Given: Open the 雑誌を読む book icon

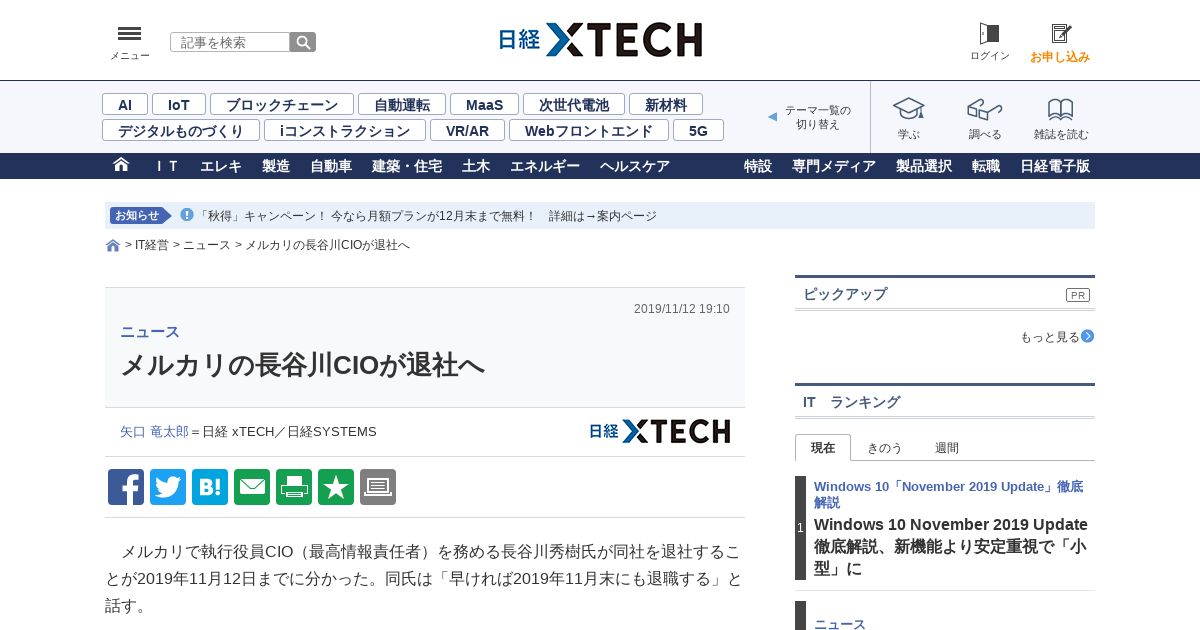Looking at the screenshot, I should pos(1061,109).
